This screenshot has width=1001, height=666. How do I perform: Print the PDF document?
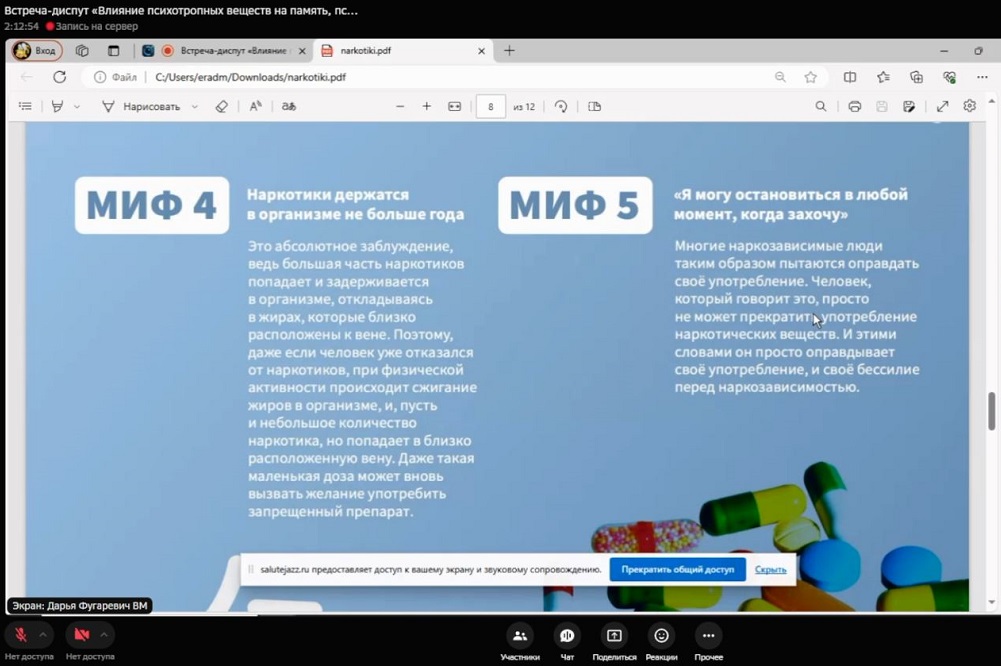click(x=854, y=107)
